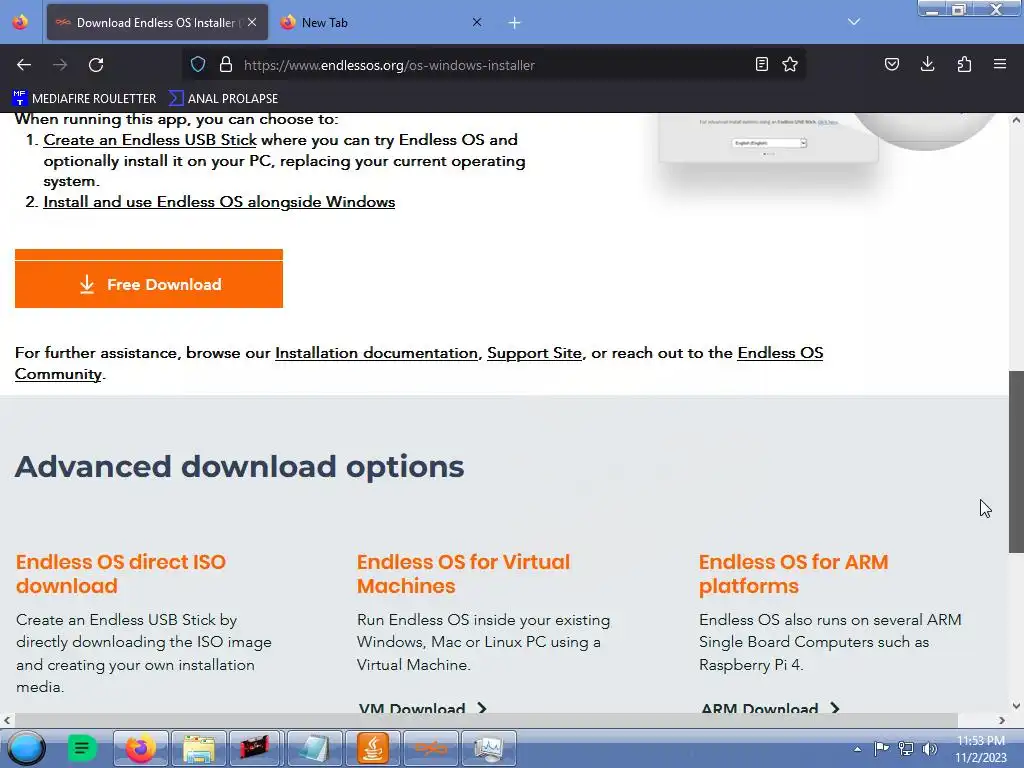Open the Downloads toolbar icon
This screenshot has height=768, width=1024.
(927, 65)
